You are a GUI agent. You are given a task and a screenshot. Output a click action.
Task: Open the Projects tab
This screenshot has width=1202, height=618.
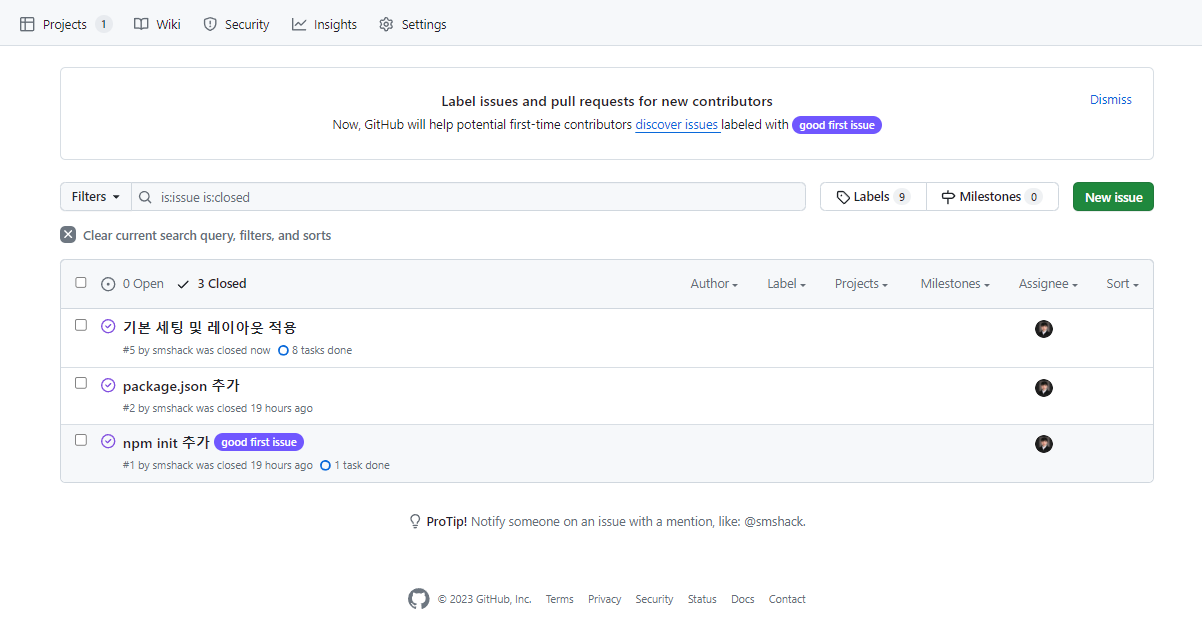pos(65,24)
